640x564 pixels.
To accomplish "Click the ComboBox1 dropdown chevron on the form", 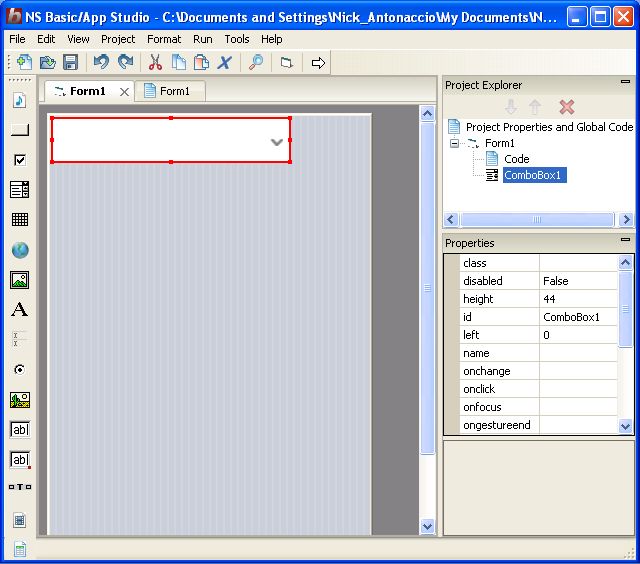I will pos(277,142).
